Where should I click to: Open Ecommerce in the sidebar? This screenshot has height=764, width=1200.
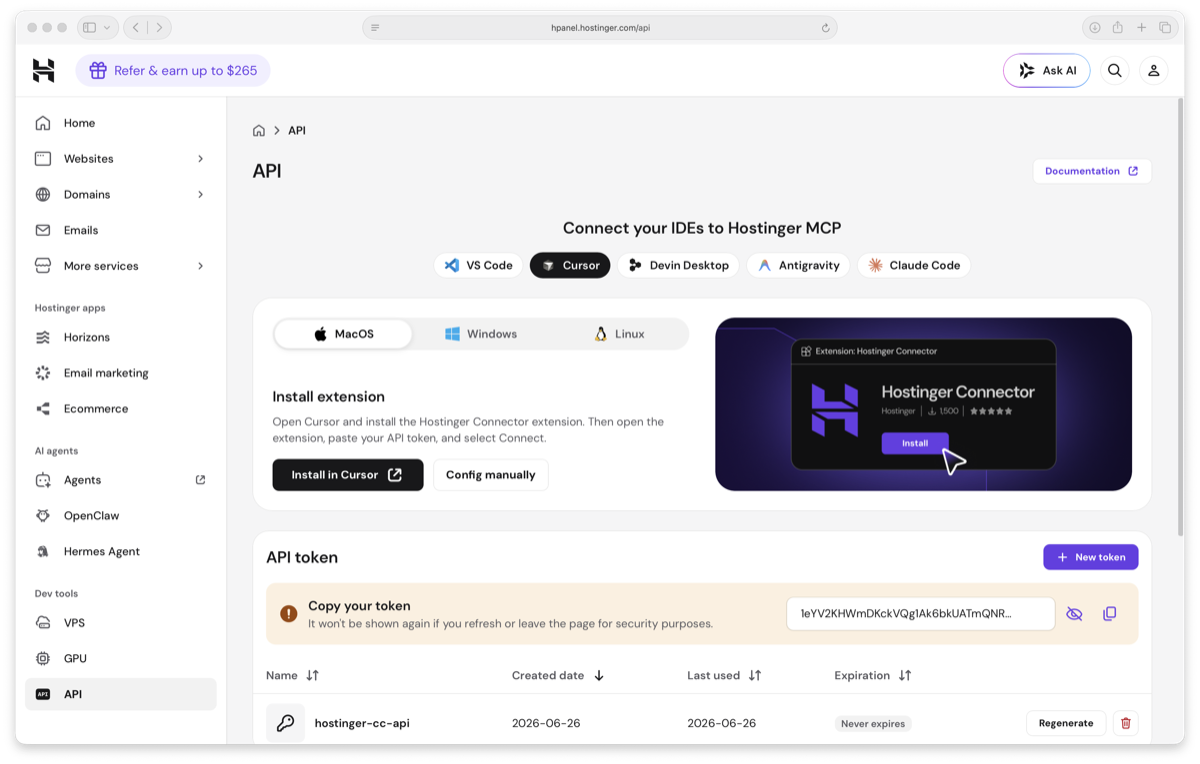coord(121,409)
